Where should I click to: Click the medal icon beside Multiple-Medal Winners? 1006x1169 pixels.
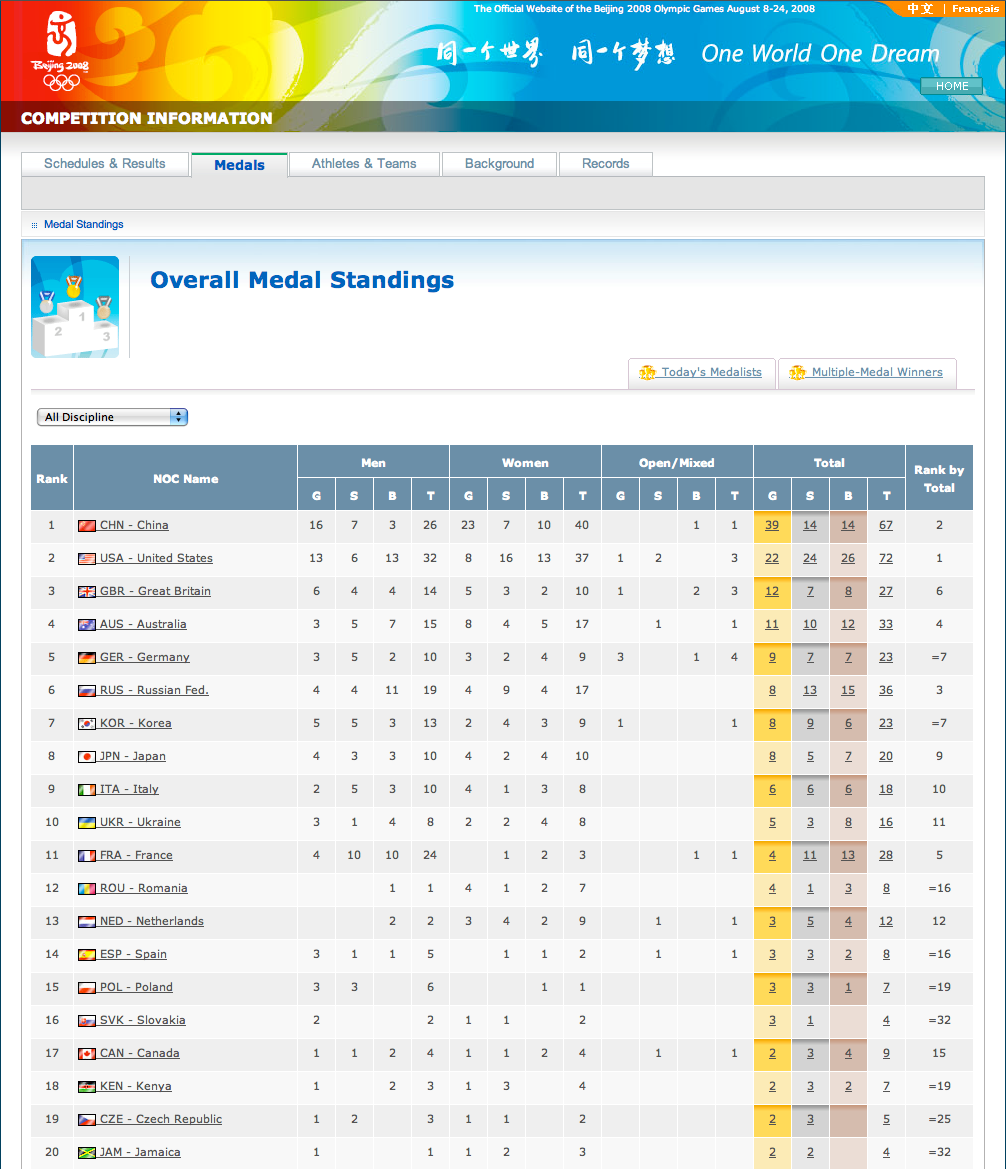click(797, 372)
